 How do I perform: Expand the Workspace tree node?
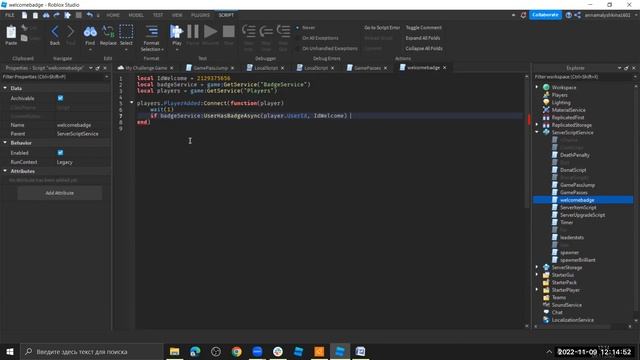(537, 87)
